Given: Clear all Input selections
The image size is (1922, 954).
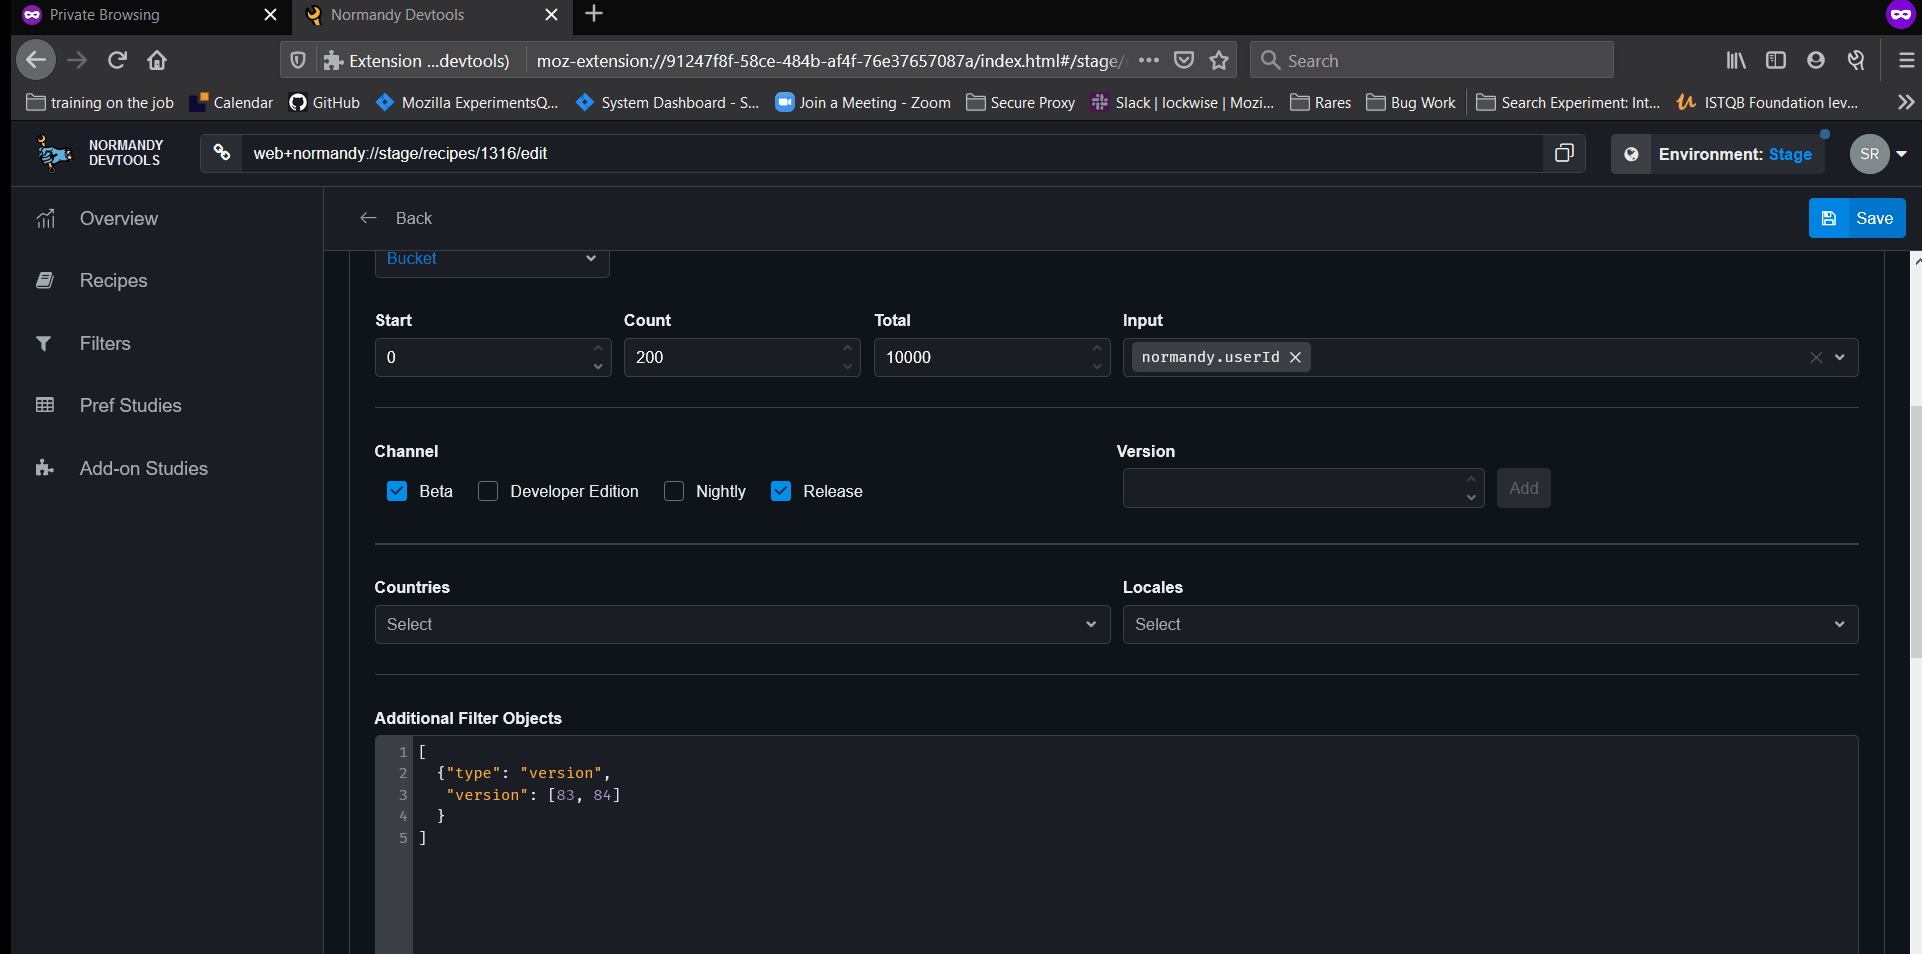Looking at the screenshot, I should (x=1816, y=357).
